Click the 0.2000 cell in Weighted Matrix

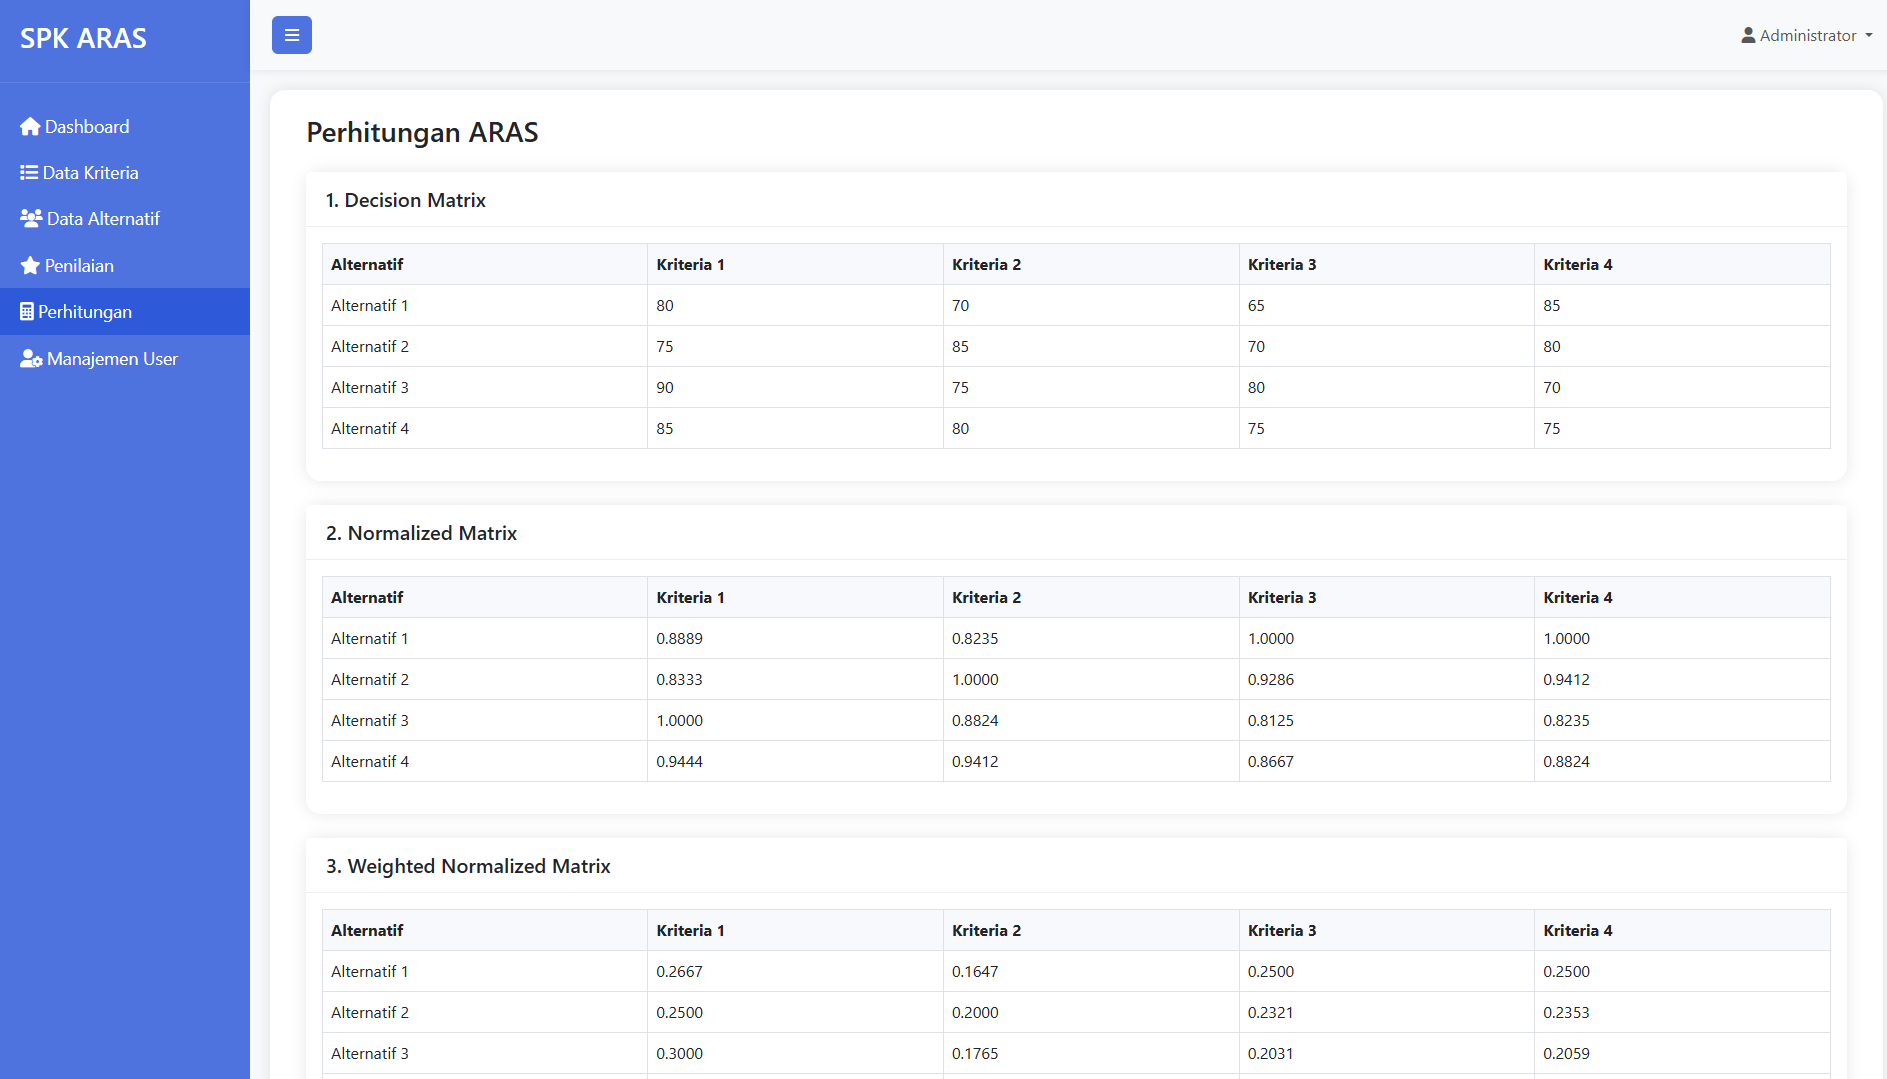(1091, 1013)
